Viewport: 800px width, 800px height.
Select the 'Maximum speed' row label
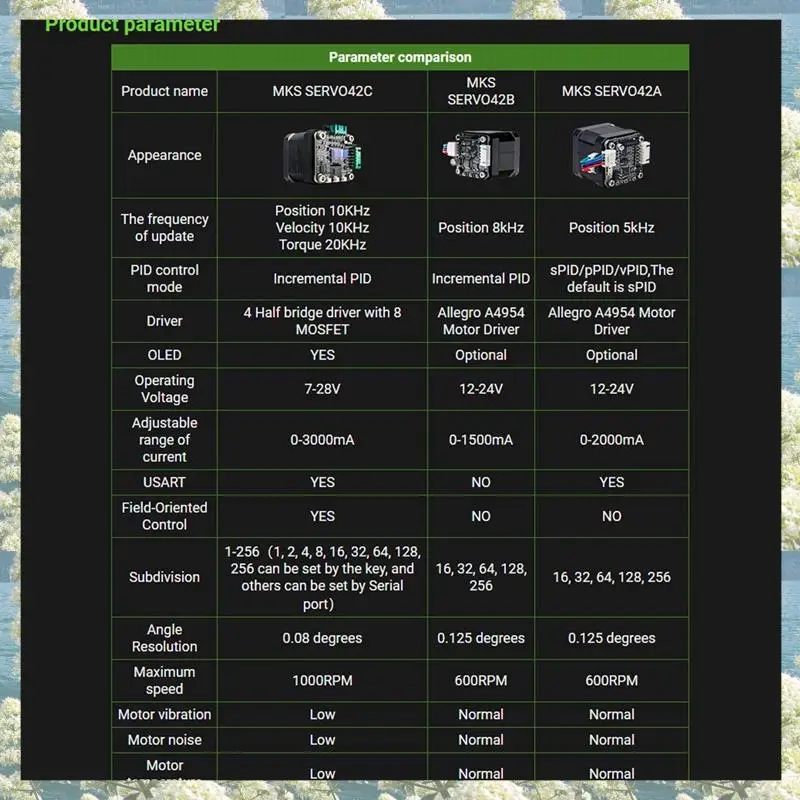164,681
